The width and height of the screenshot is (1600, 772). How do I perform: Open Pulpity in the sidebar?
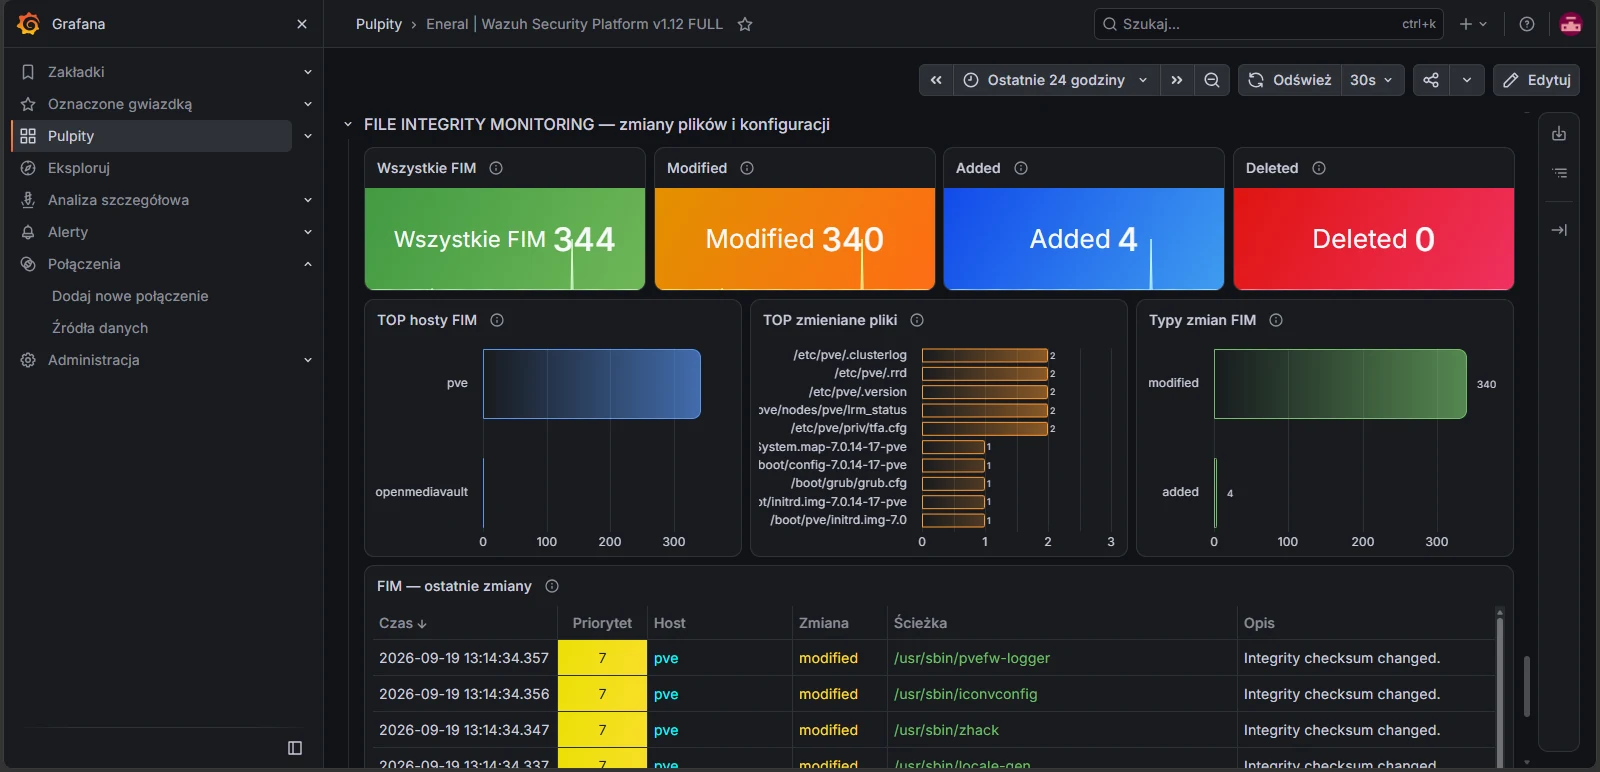[152, 136]
